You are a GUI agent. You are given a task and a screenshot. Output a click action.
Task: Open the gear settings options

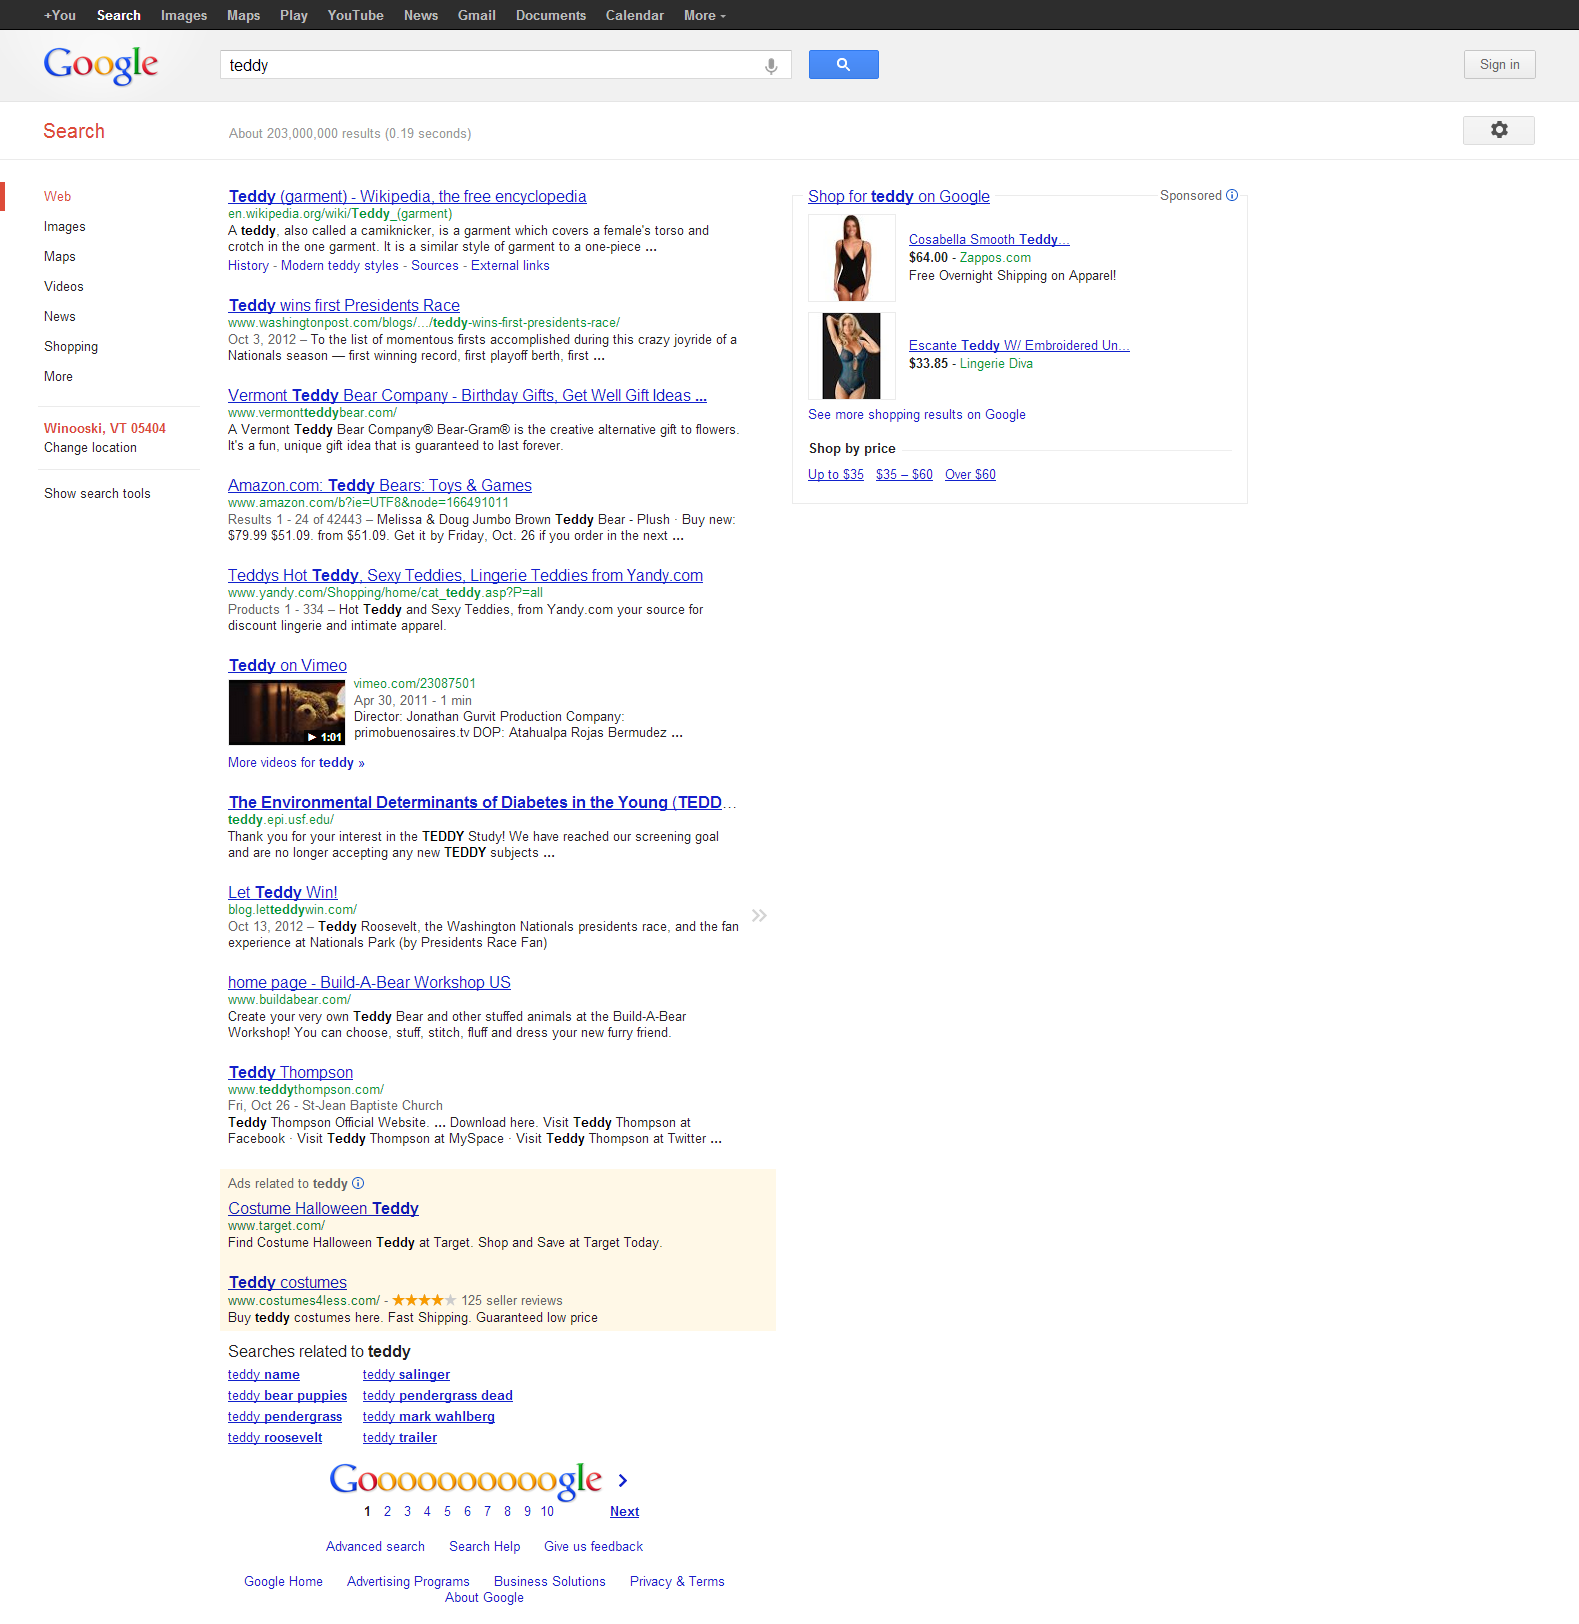(x=1498, y=130)
